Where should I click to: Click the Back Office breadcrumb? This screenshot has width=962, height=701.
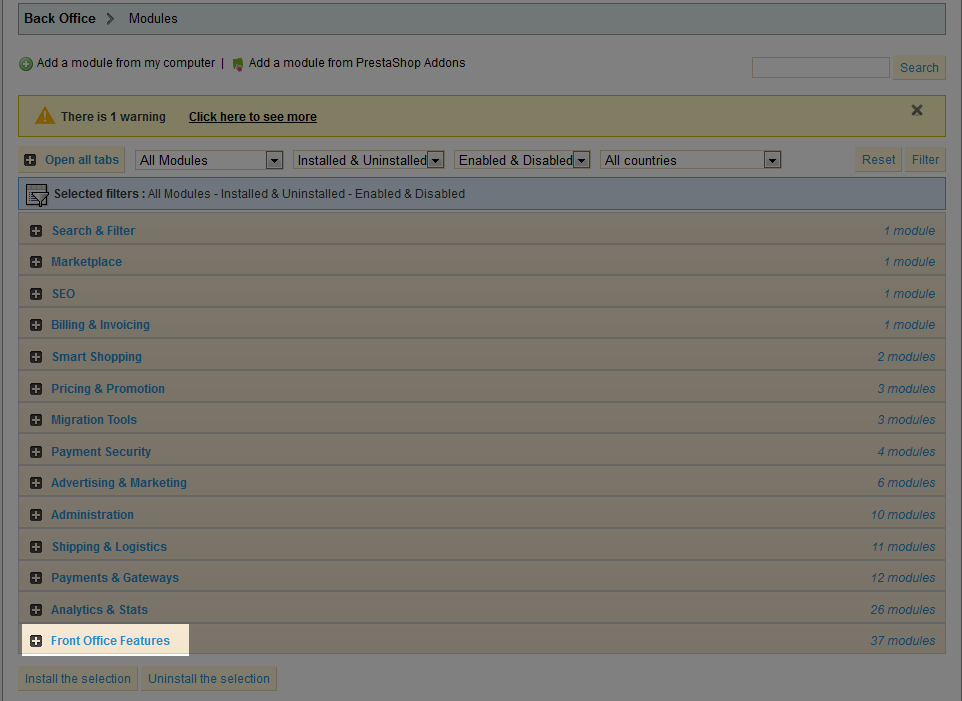tap(60, 19)
